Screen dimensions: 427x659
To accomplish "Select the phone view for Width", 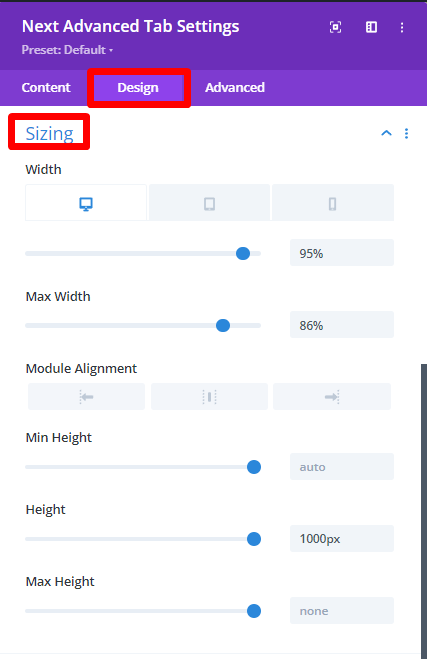I will click(x=332, y=203).
